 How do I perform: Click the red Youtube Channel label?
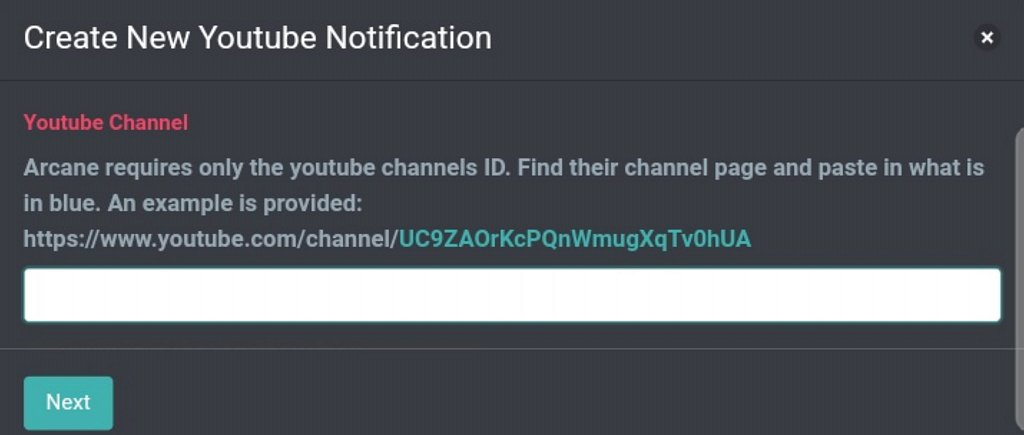[106, 123]
